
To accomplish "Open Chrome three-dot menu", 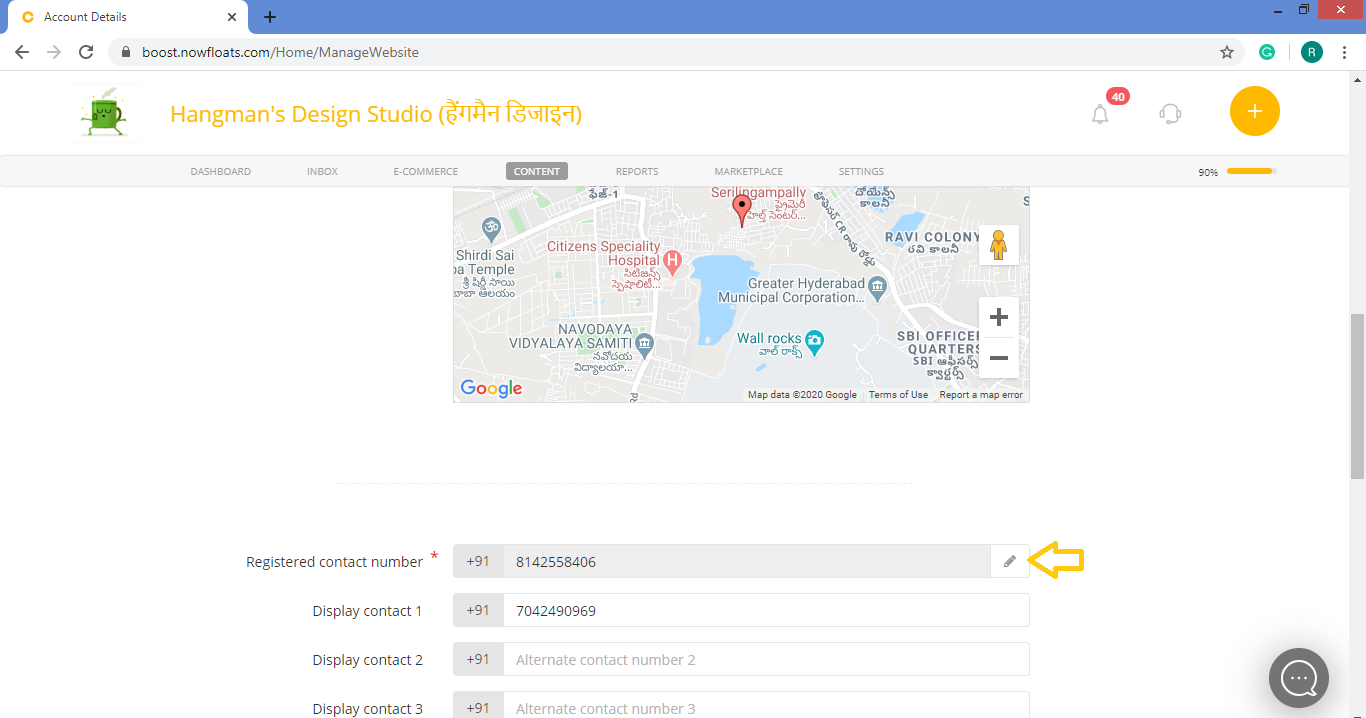I will (1344, 52).
